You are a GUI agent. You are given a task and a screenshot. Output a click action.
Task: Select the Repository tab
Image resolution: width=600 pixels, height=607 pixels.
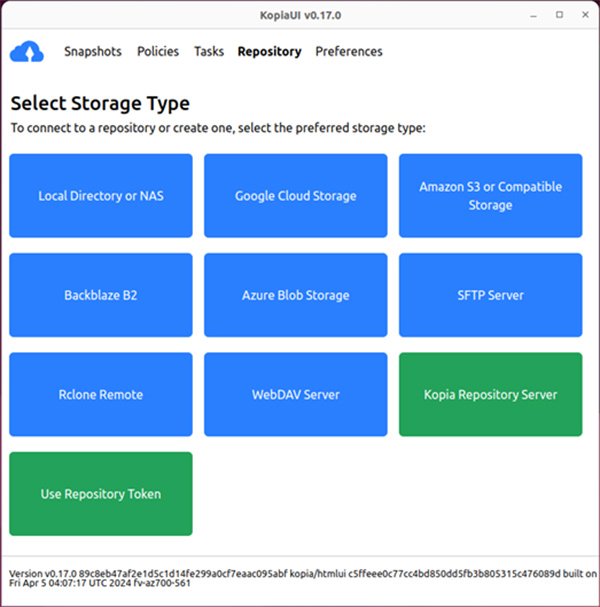(269, 52)
